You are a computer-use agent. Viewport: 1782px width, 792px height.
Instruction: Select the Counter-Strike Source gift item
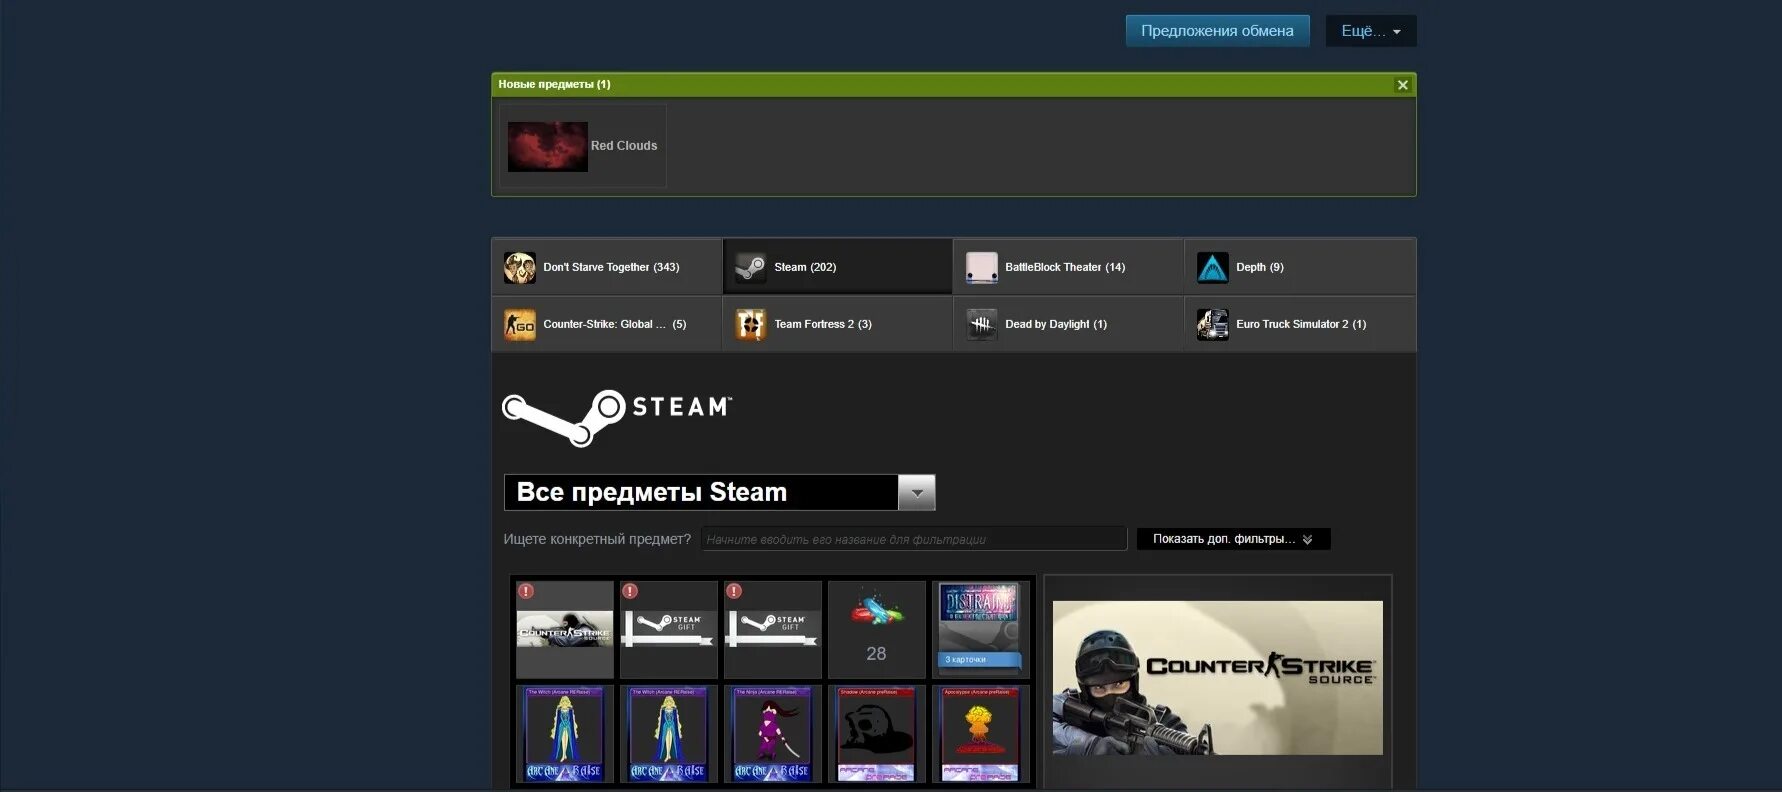coord(565,630)
